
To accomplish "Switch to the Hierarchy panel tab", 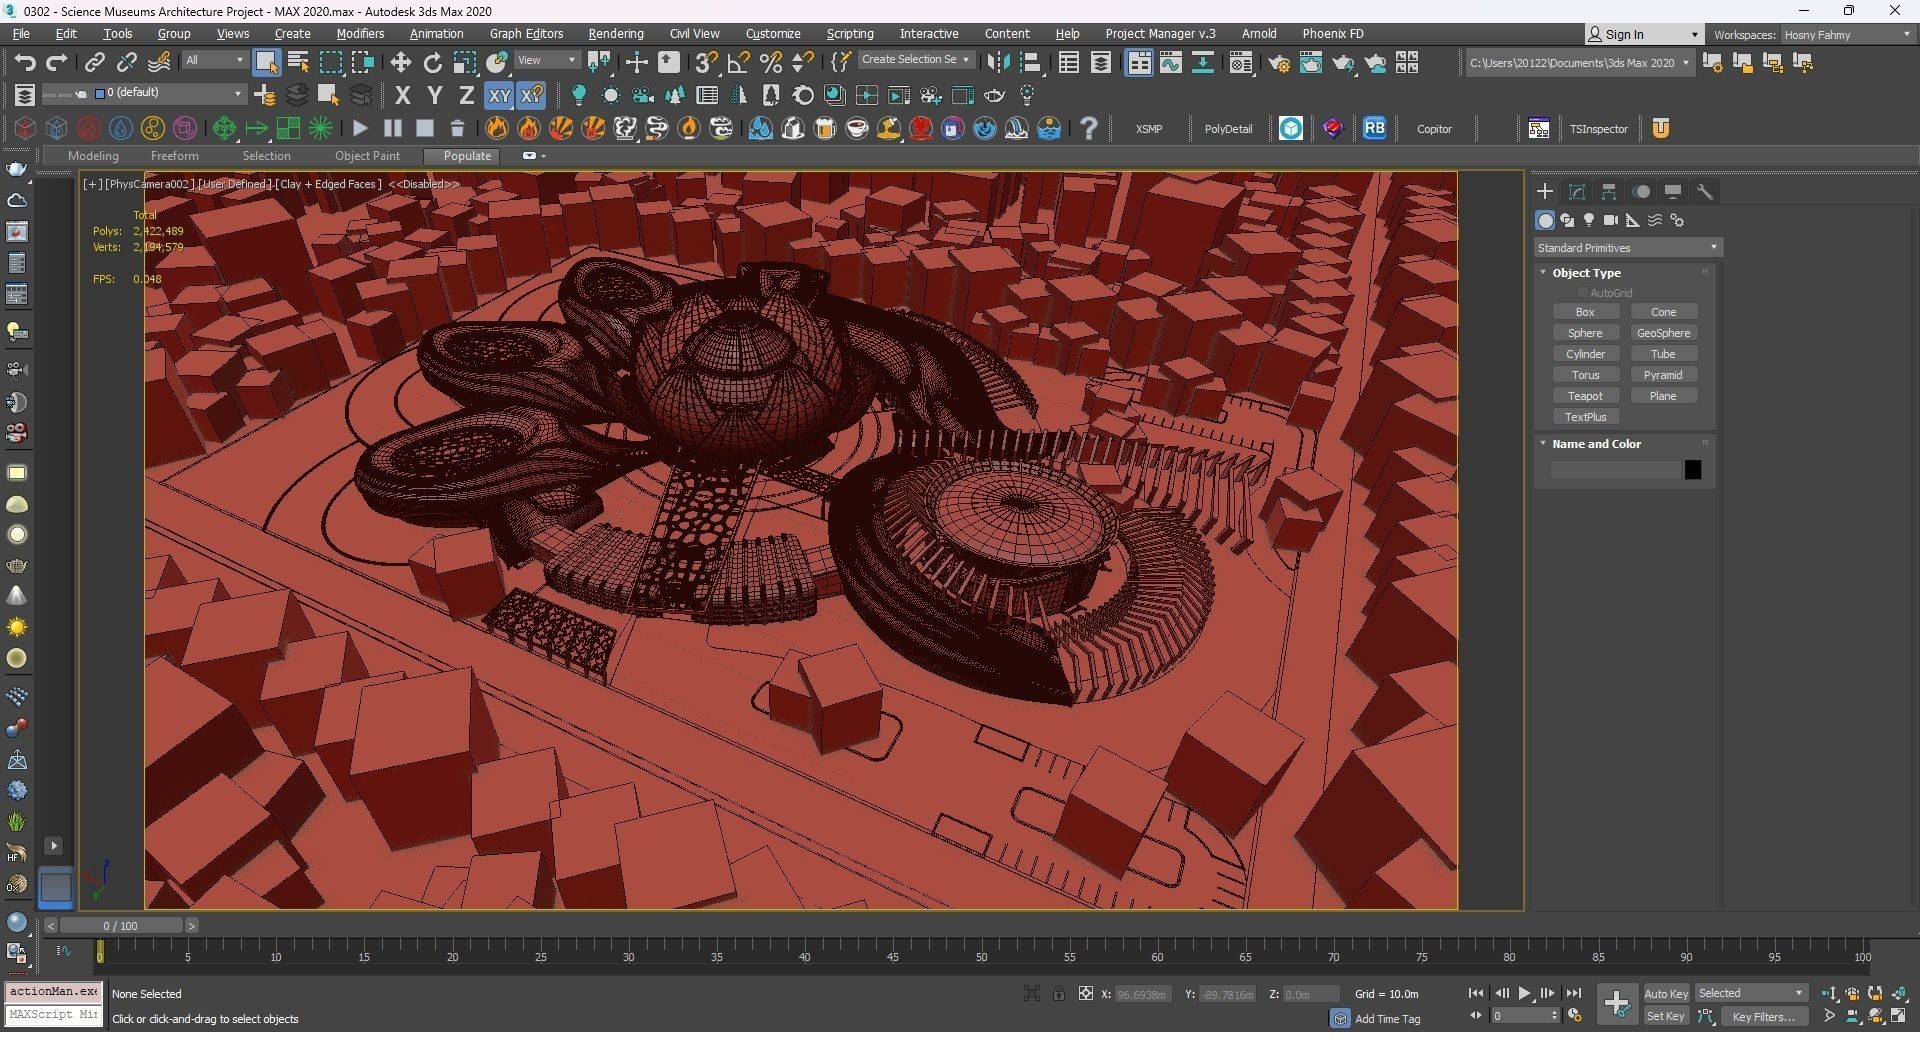I will (1609, 191).
